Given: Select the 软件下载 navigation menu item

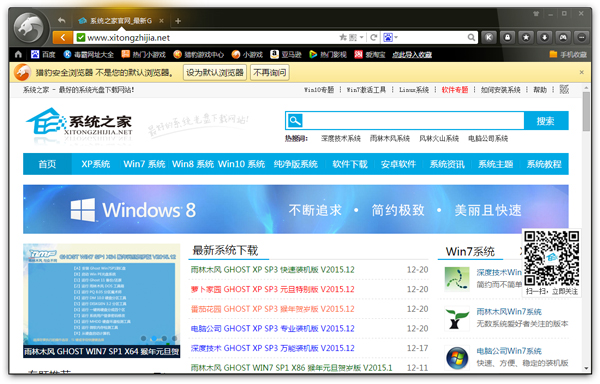Looking at the screenshot, I should click(350, 164).
